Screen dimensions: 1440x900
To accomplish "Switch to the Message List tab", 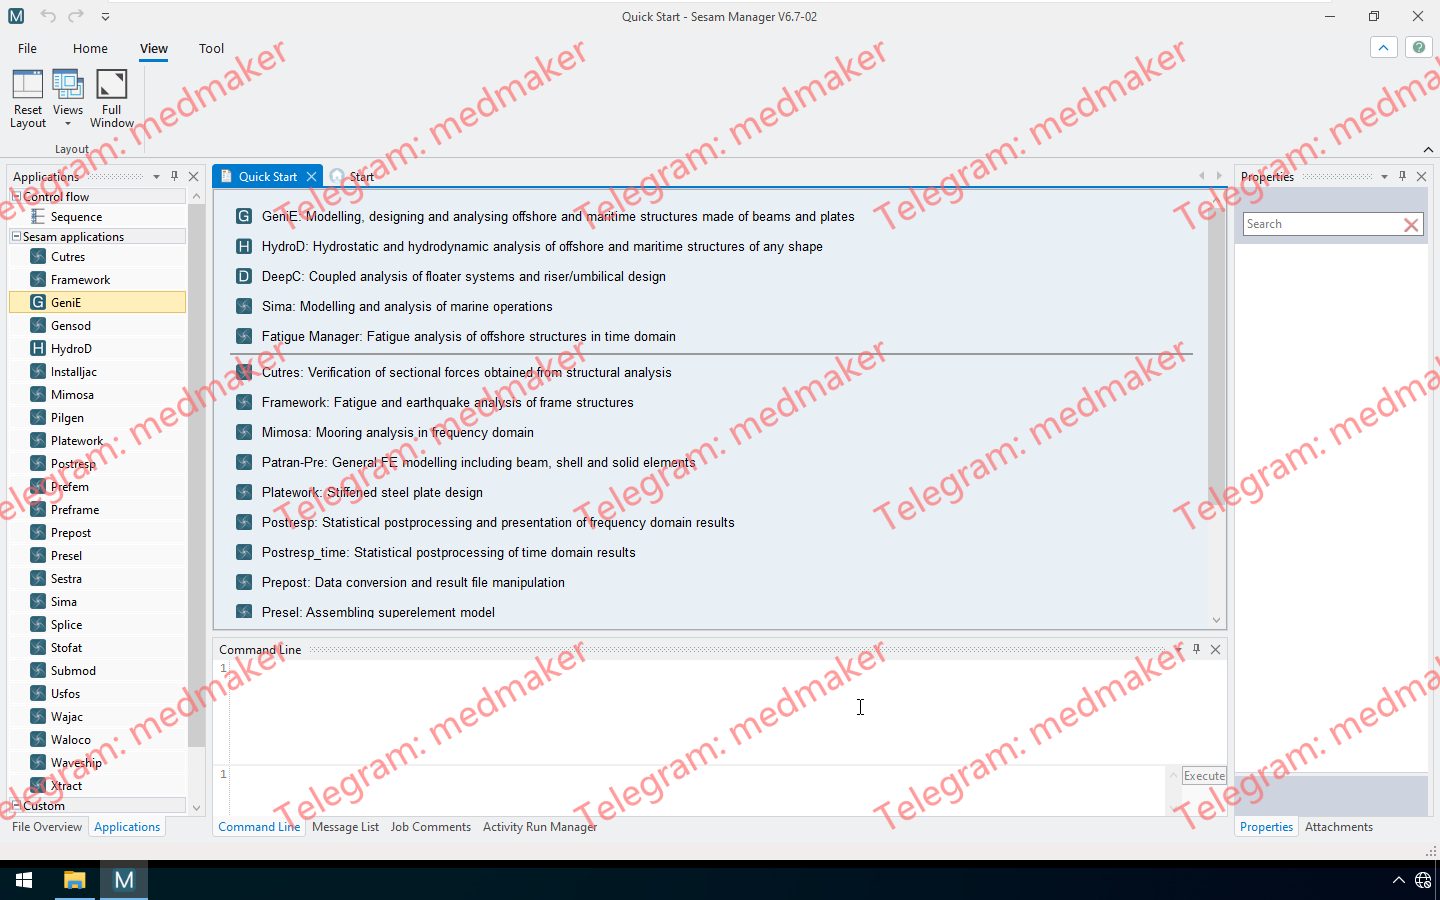I will coord(345,827).
